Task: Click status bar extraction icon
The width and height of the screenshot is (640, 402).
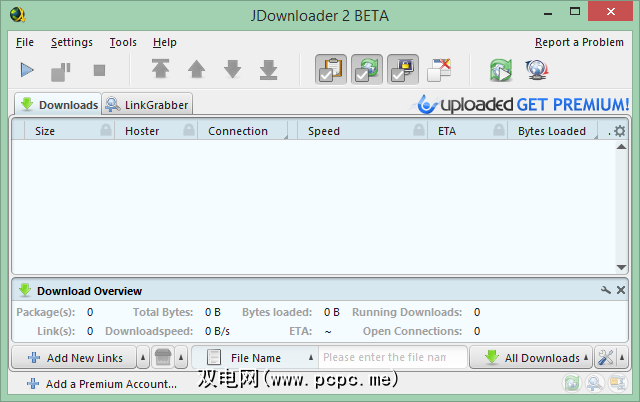Action: click(618, 383)
